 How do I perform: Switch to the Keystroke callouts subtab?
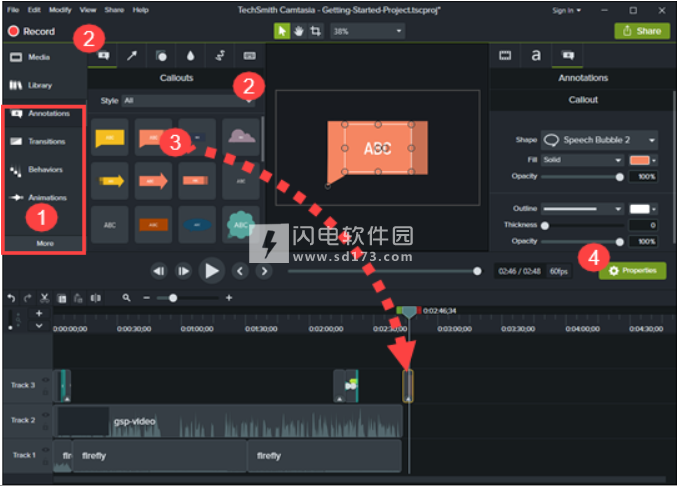(249, 56)
